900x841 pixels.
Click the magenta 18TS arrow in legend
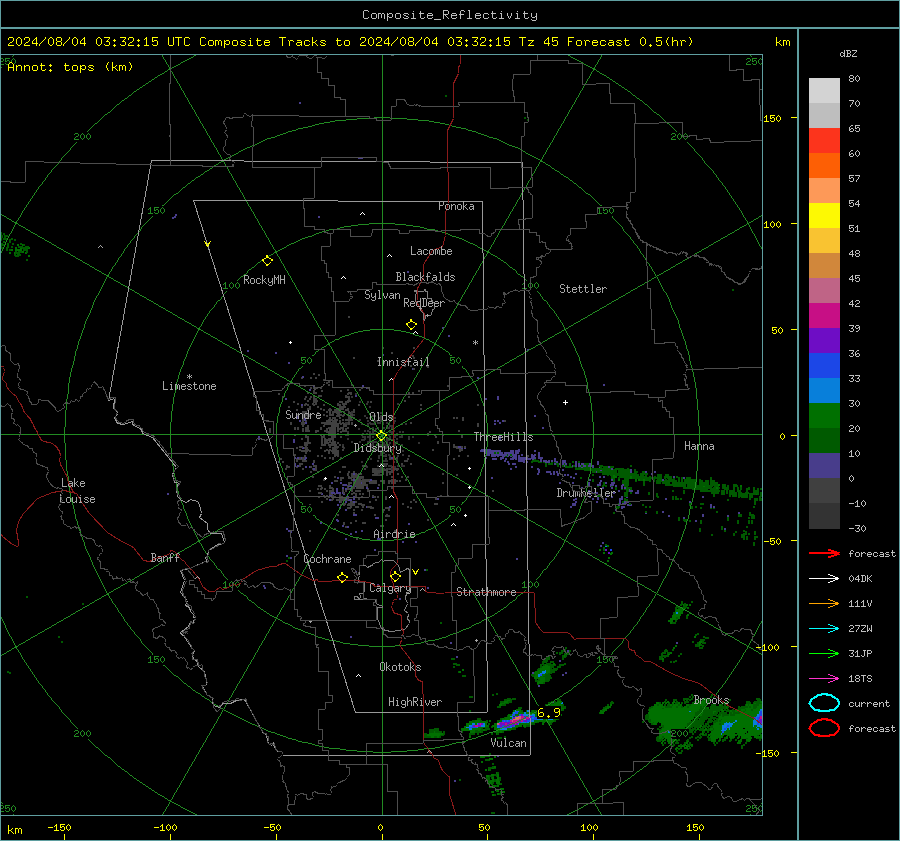click(x=824, y=679)
